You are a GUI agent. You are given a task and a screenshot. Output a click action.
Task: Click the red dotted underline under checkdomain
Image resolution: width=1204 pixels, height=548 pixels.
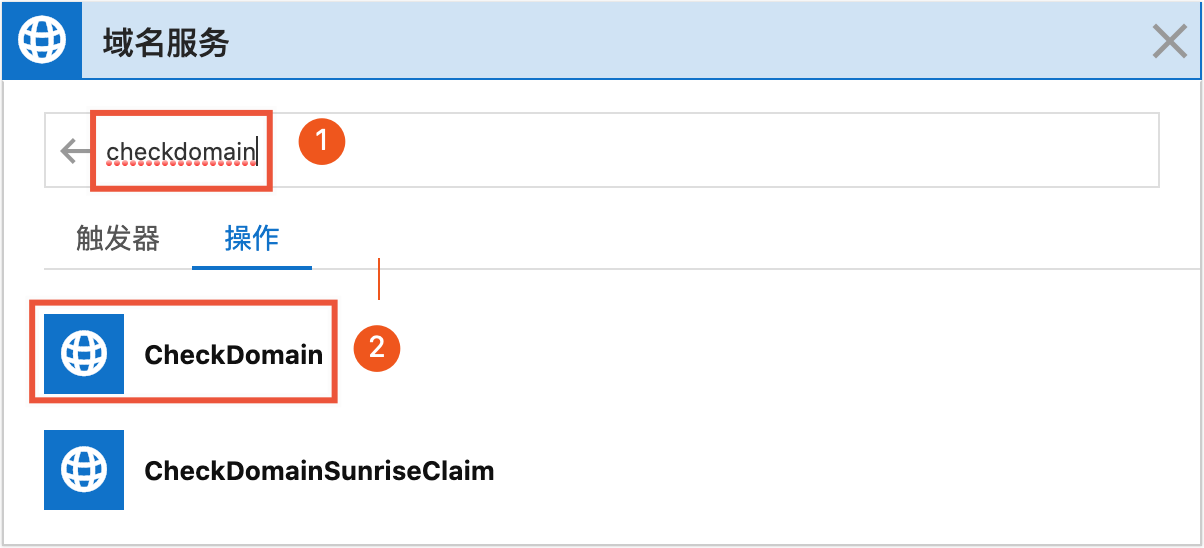(181, 163)
